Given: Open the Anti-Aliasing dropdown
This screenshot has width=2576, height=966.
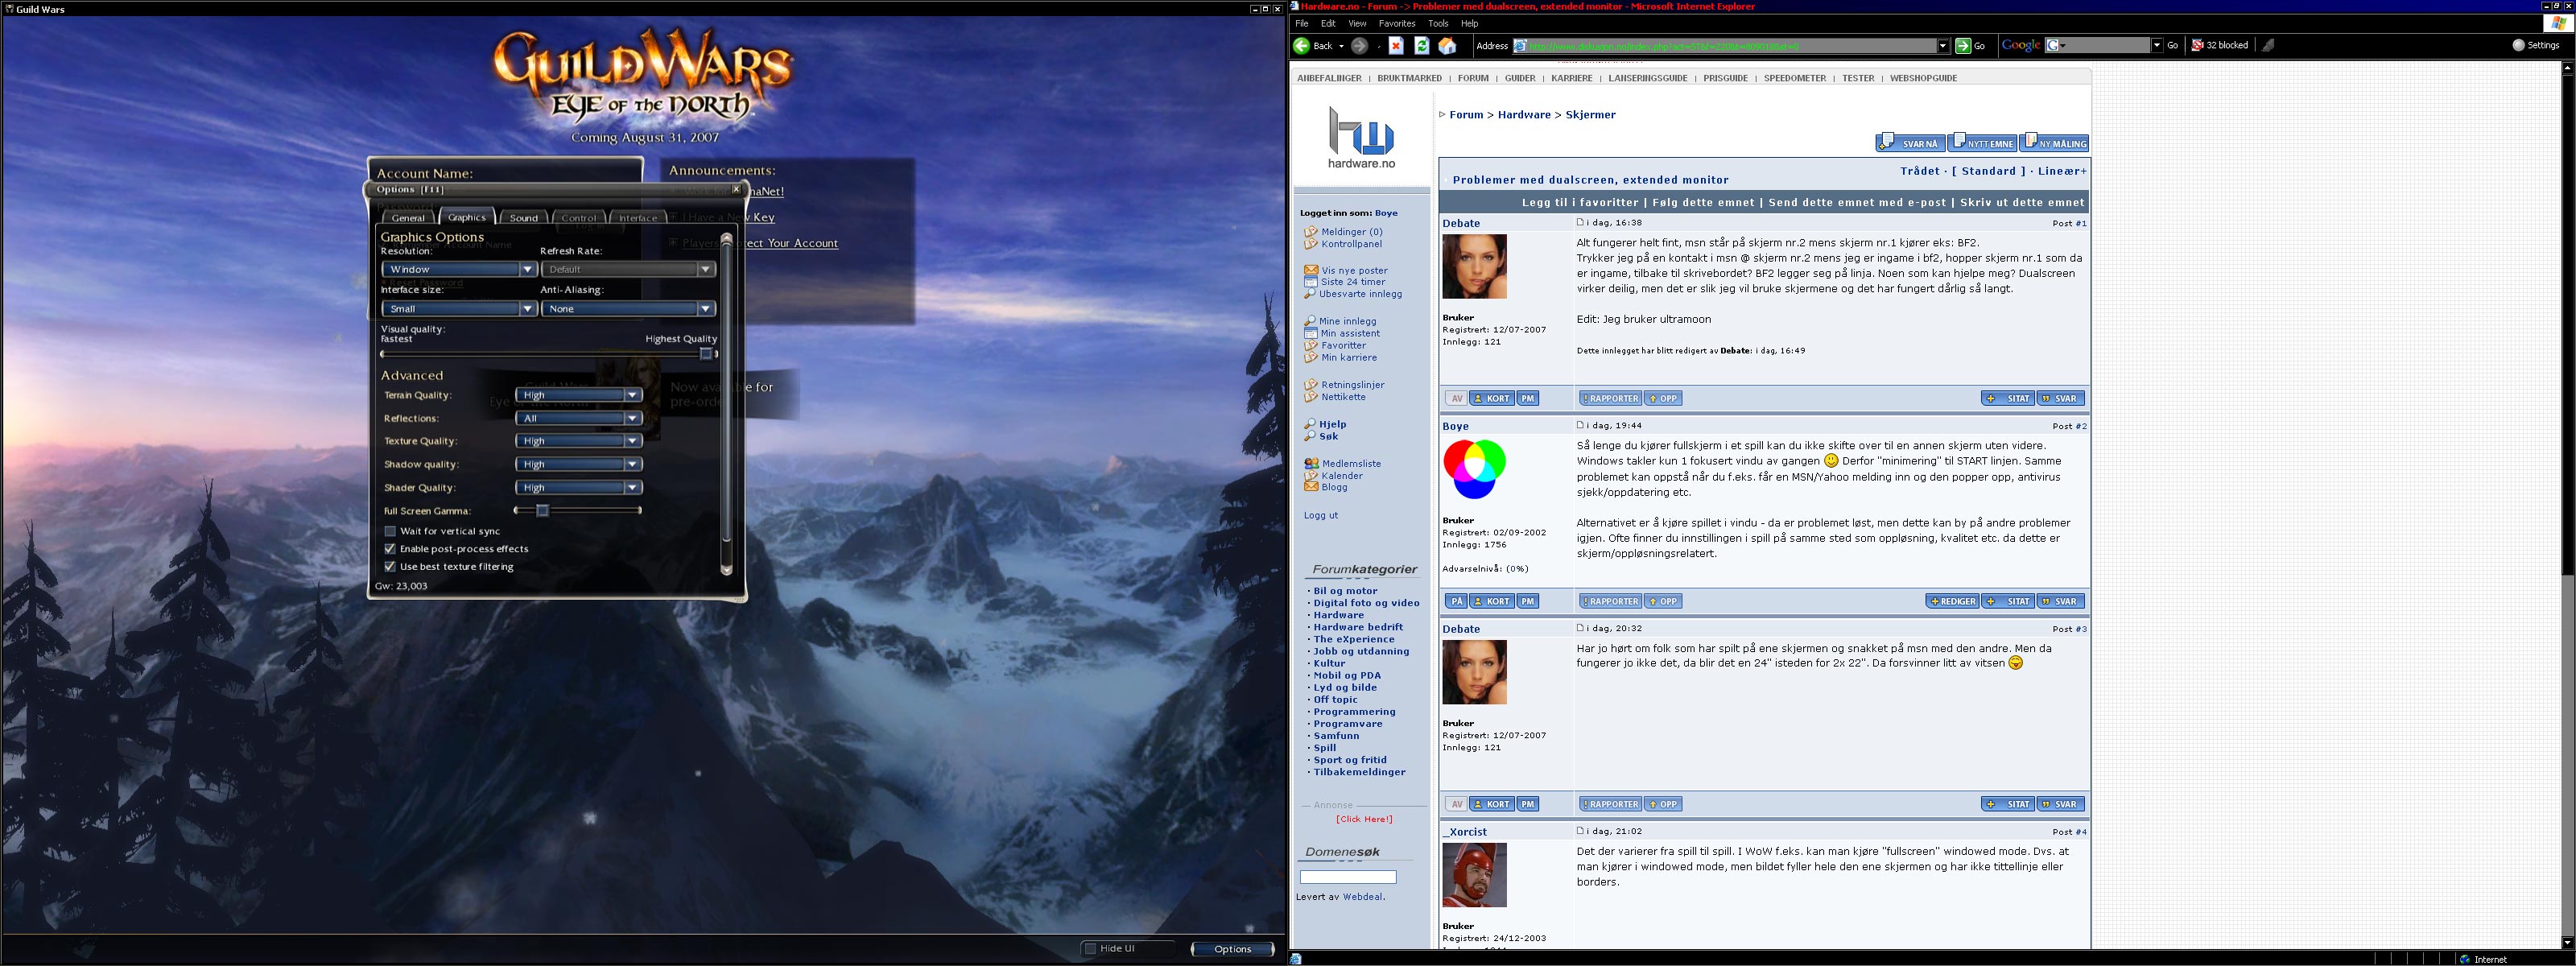Looking at the screenshot, I should (x=628, y=309).
